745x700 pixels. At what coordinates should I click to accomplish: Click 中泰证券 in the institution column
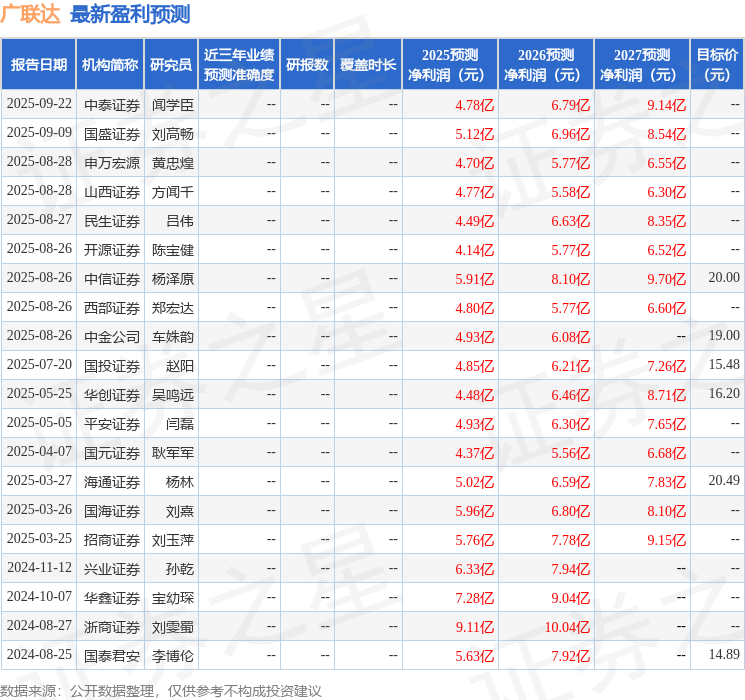coord(112,104)
